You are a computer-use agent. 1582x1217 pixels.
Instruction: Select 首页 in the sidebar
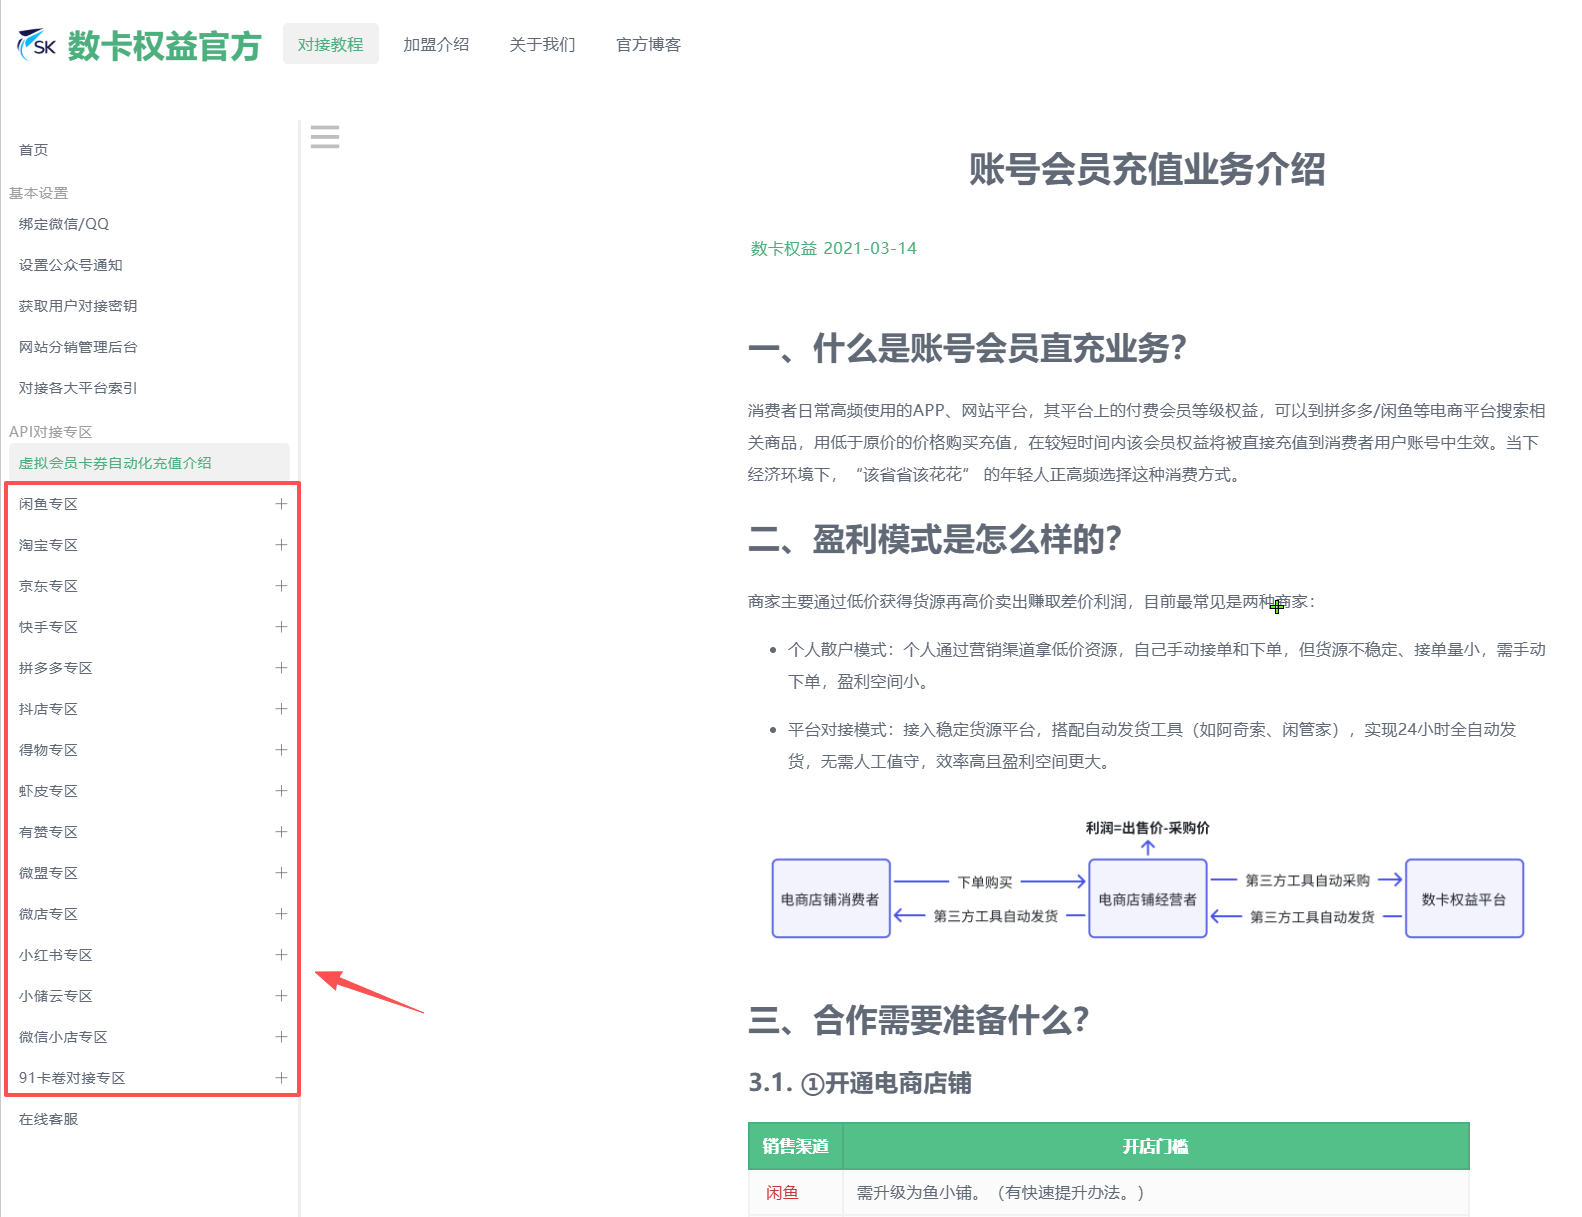(34, 150)
